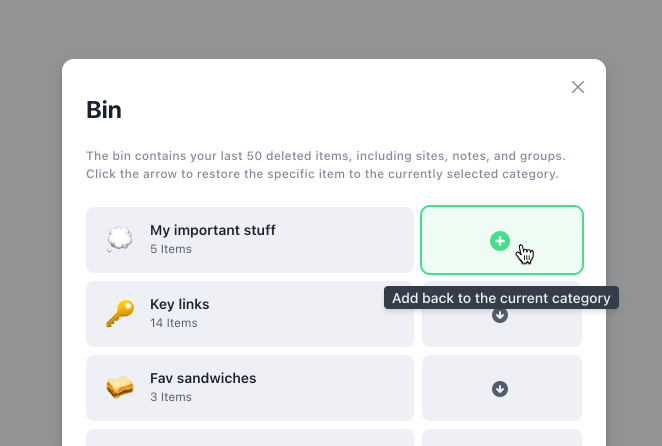Restore Fav sandwiches using its arrow icon
This screenshot has width=662, height=446.
[x=499, y=389]
